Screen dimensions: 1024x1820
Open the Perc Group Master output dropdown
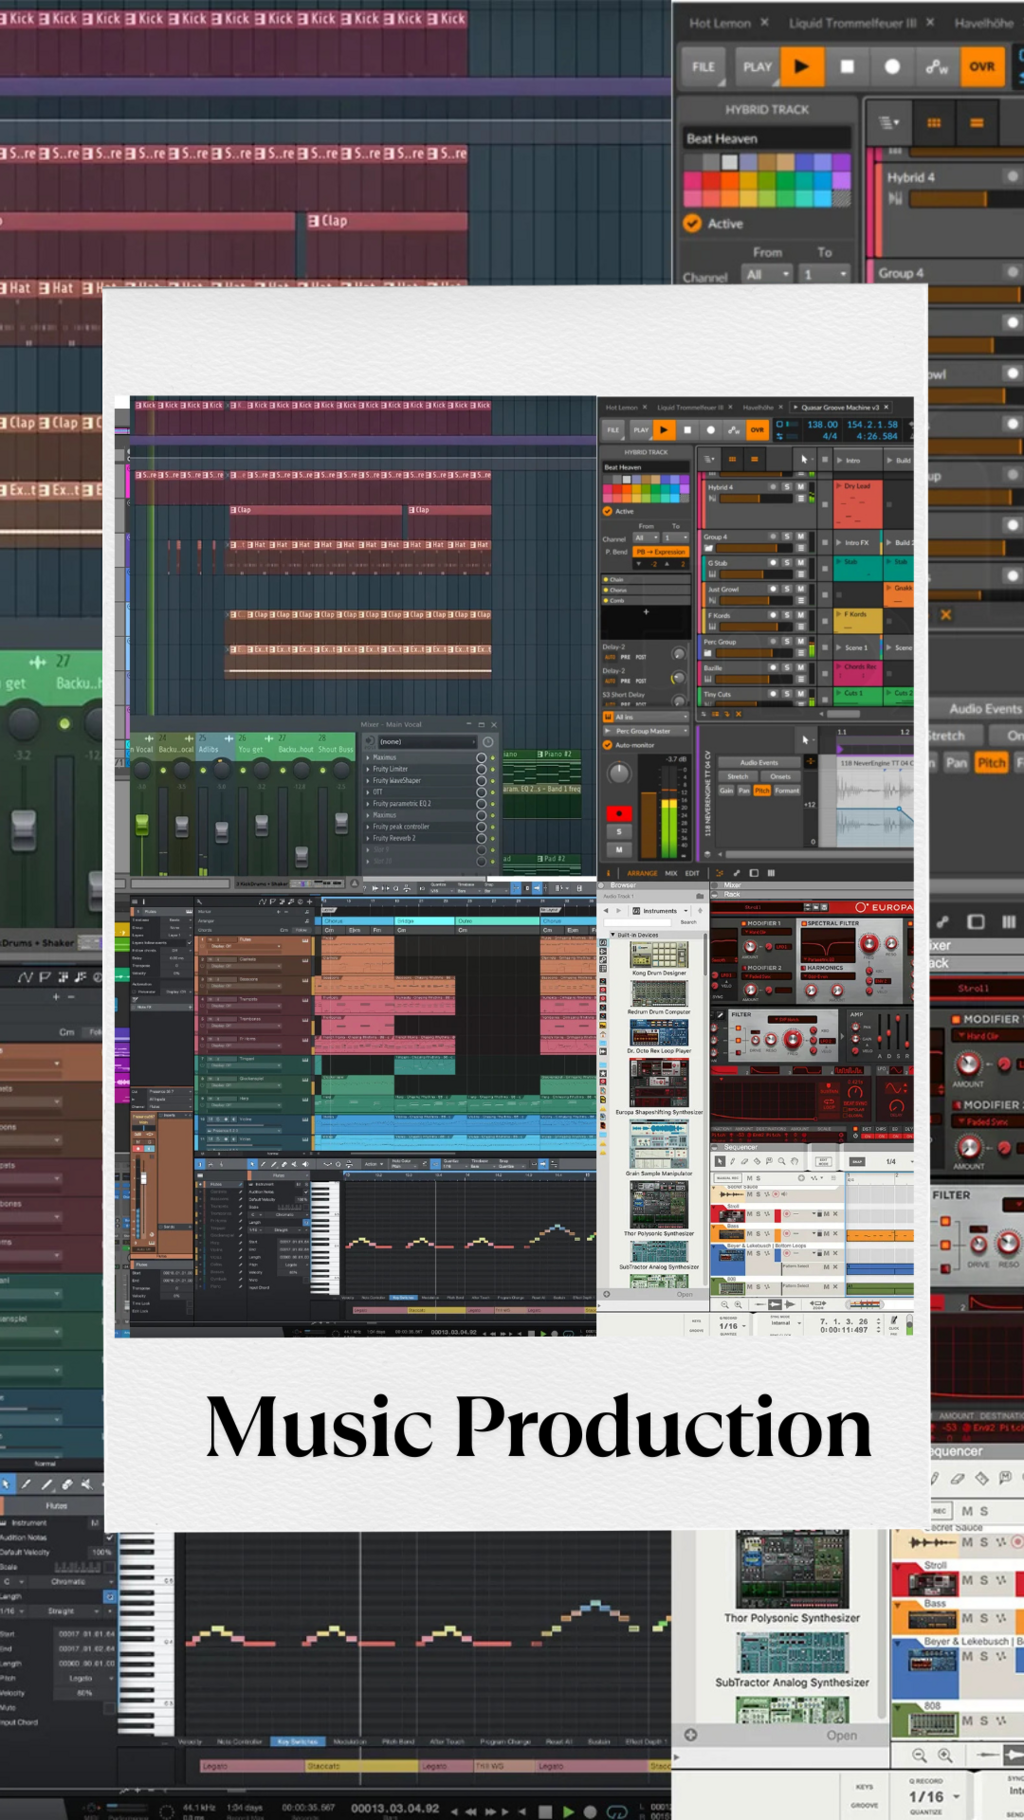(x=646, y=731)
